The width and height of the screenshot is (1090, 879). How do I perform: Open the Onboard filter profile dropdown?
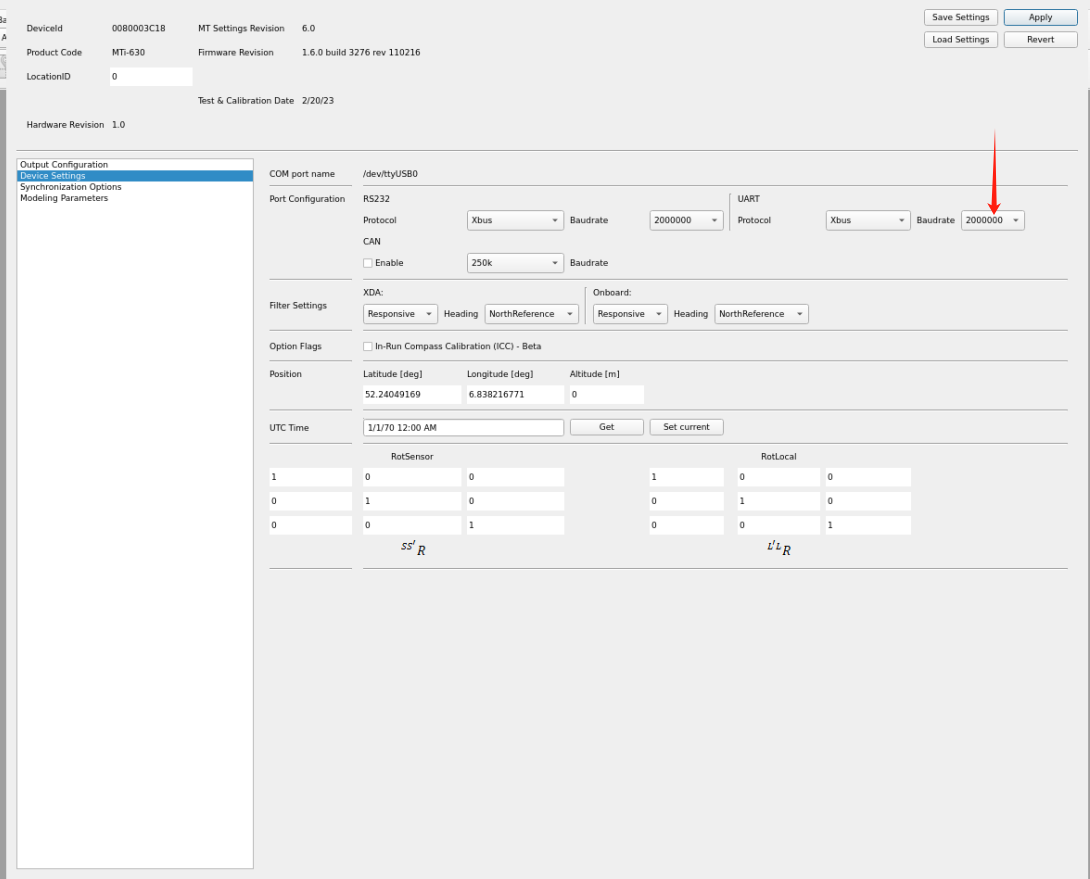click(x=630, y=314)
